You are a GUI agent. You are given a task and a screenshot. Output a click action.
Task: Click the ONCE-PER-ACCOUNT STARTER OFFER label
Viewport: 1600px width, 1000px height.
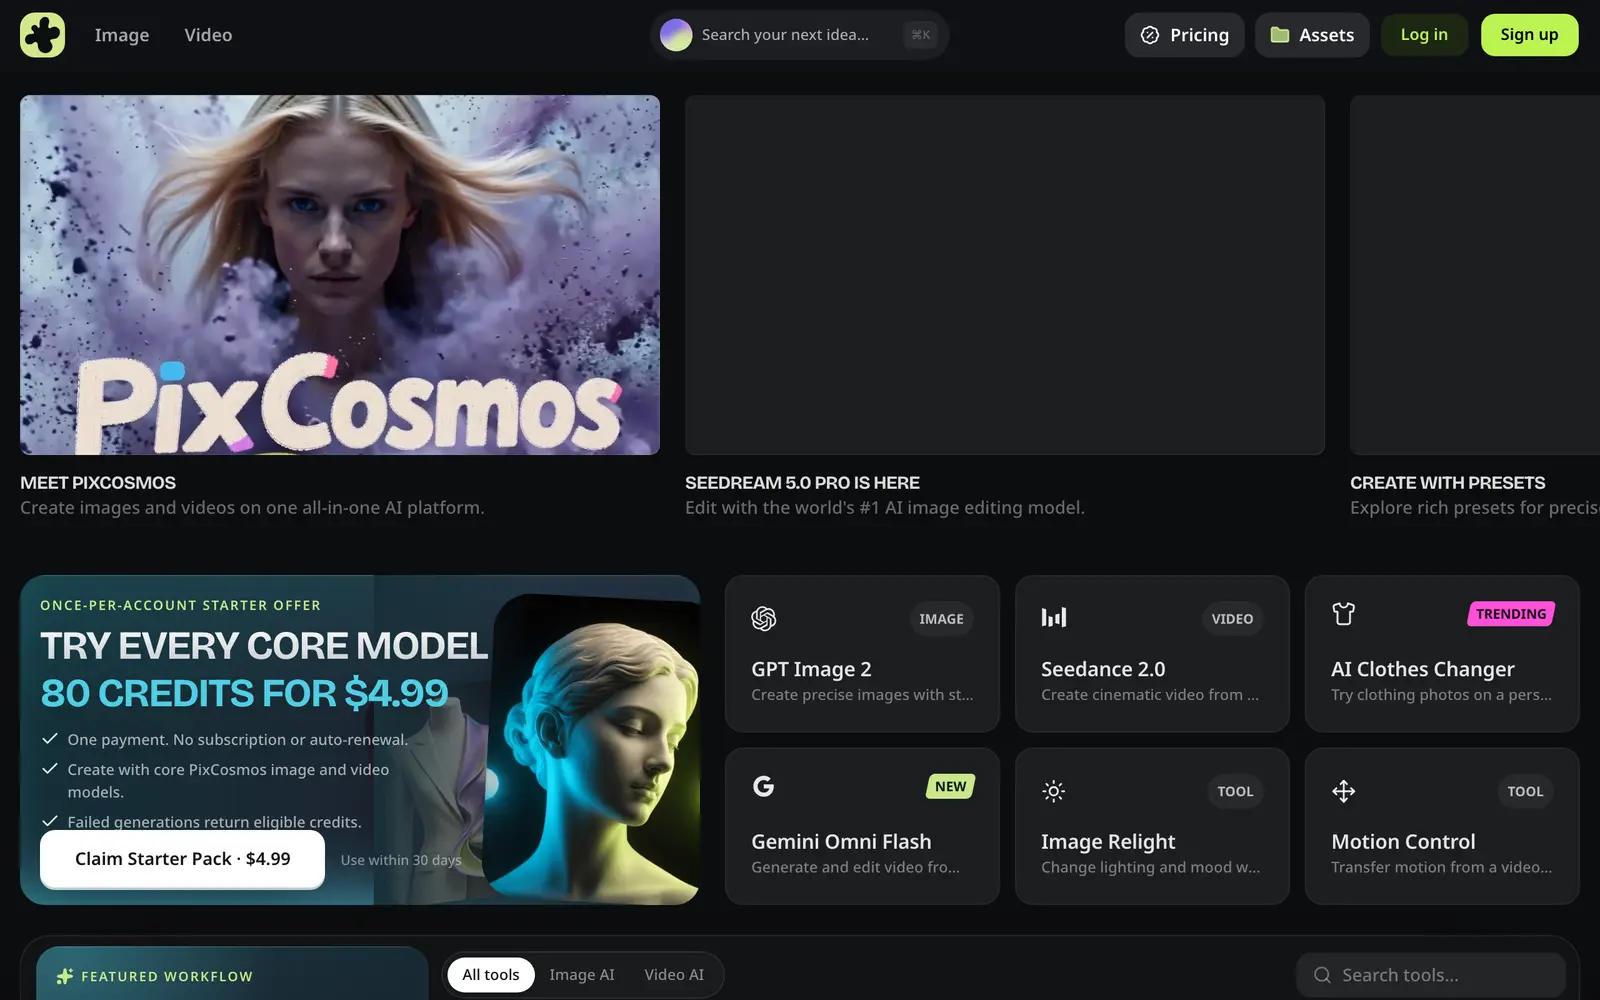pos(181,606)
